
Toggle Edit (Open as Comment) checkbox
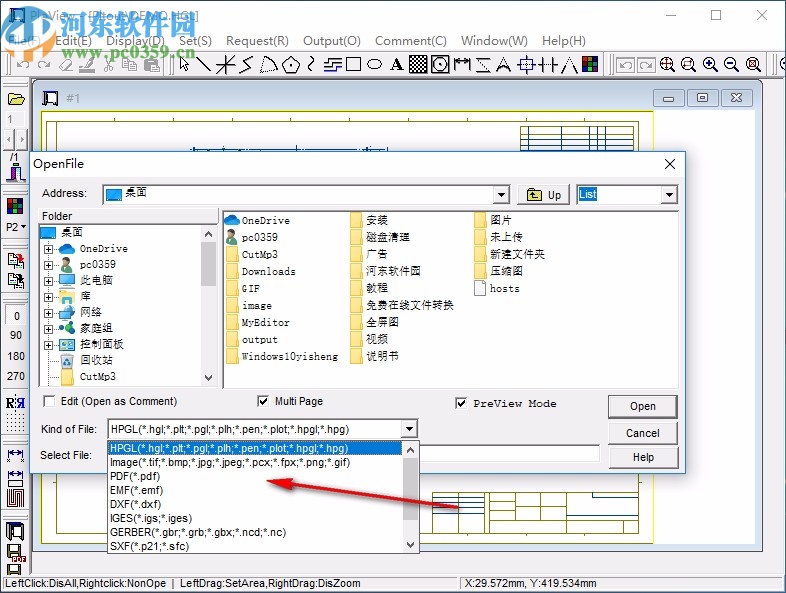click(49, 401)
